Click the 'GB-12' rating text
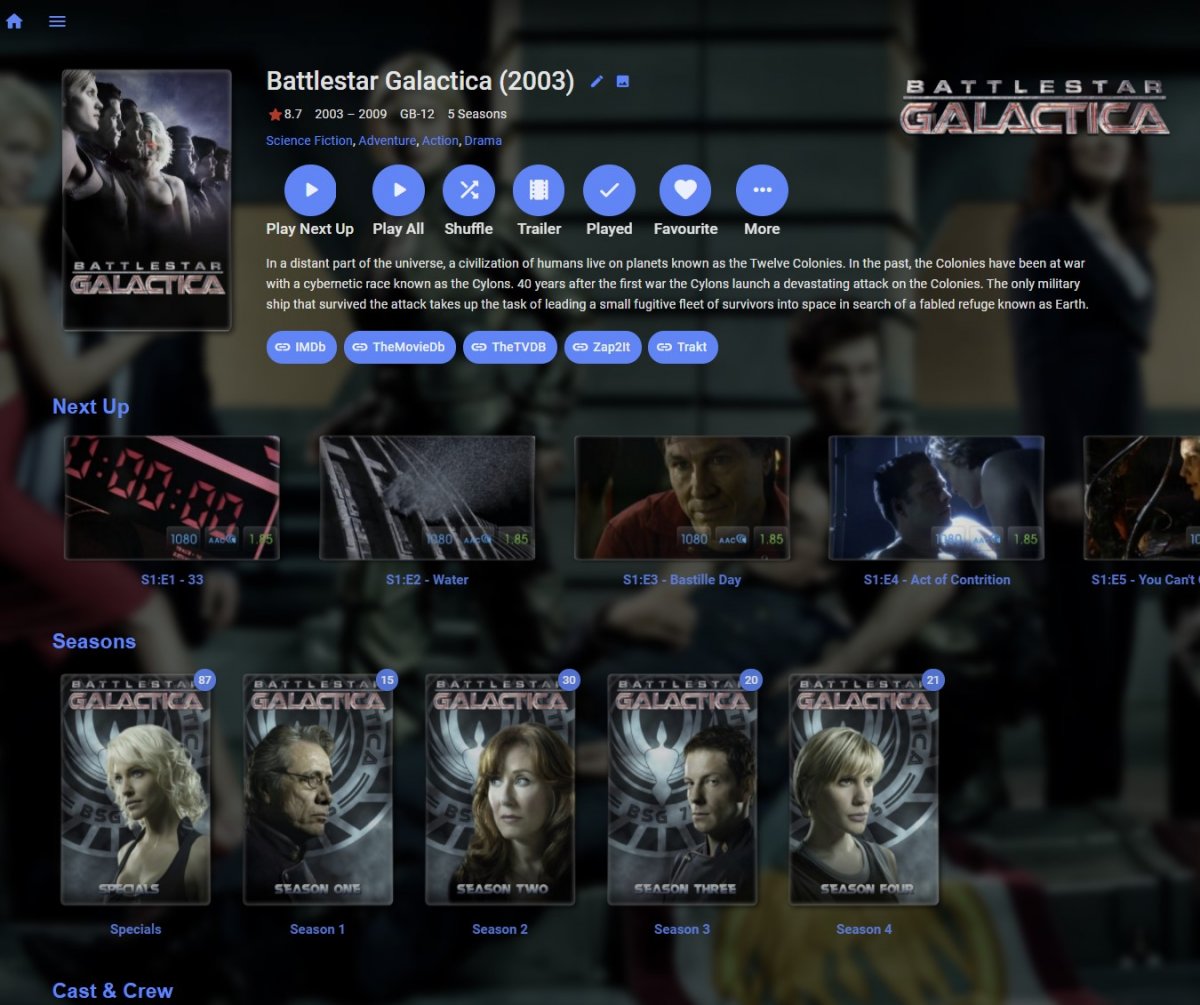 pos(417,114)
